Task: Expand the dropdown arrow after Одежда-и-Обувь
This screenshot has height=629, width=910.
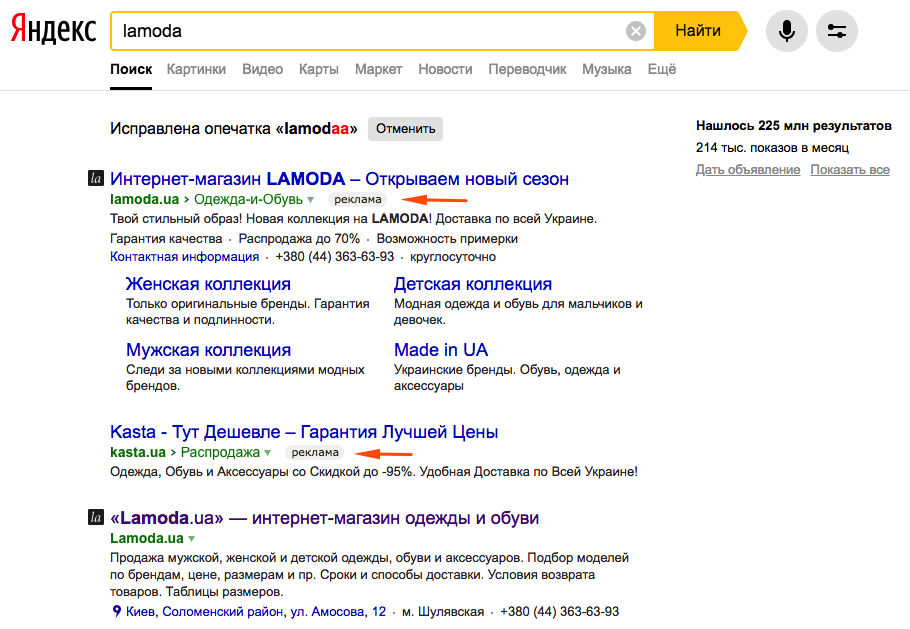Action: click(310, 200)
